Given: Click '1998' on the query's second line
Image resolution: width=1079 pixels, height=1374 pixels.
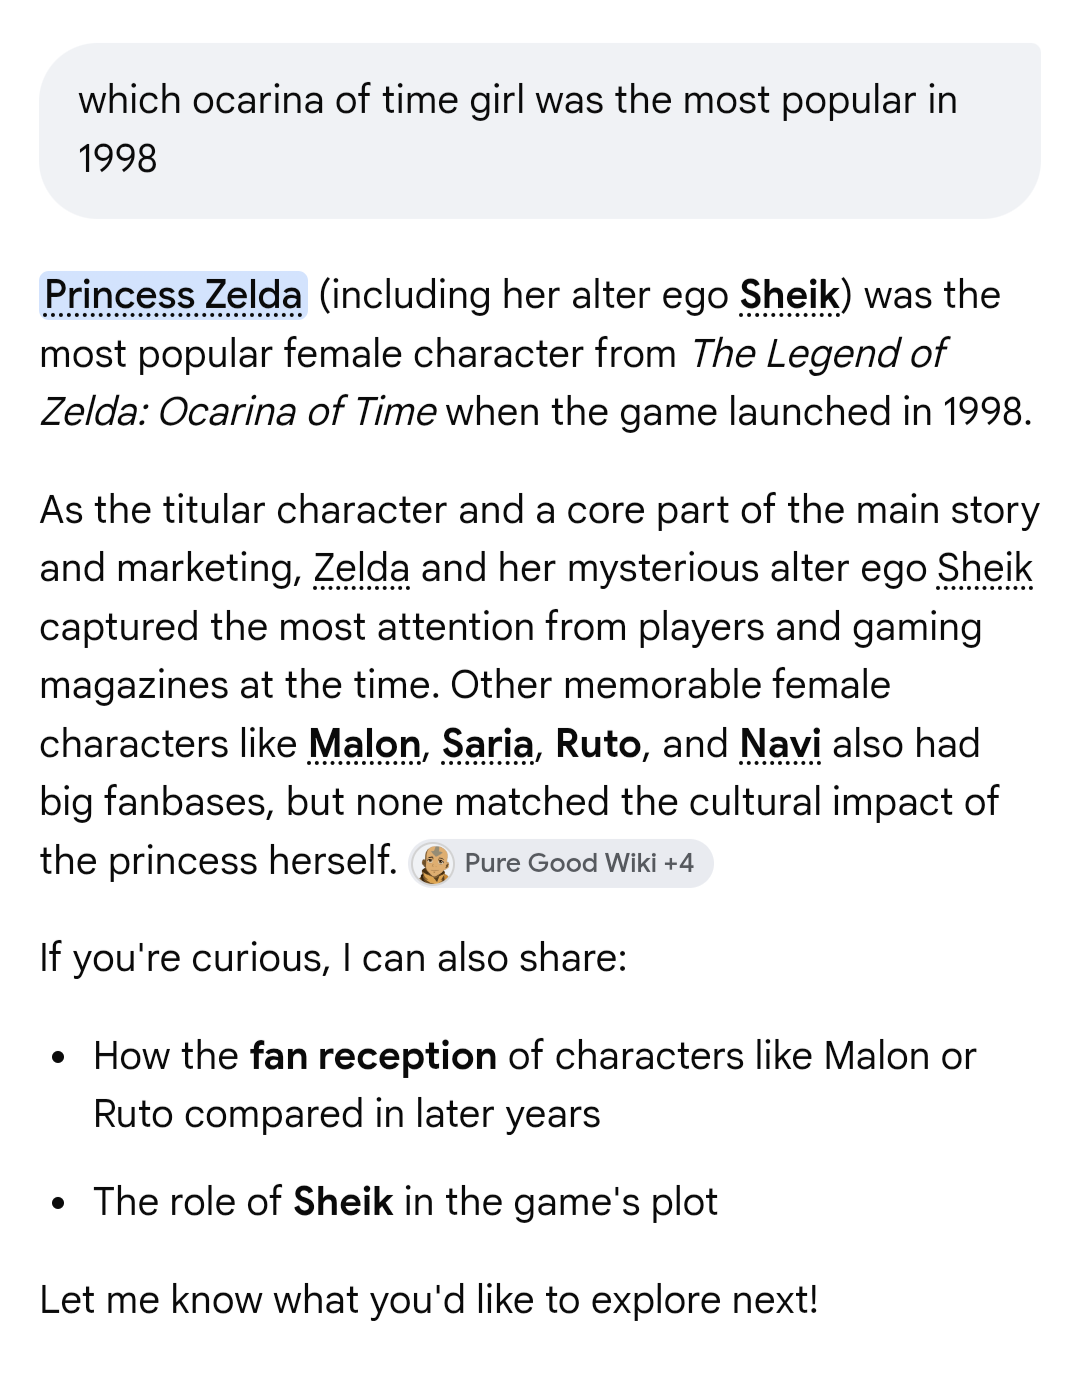Looking at the screenshot, I should pos(118,159).
